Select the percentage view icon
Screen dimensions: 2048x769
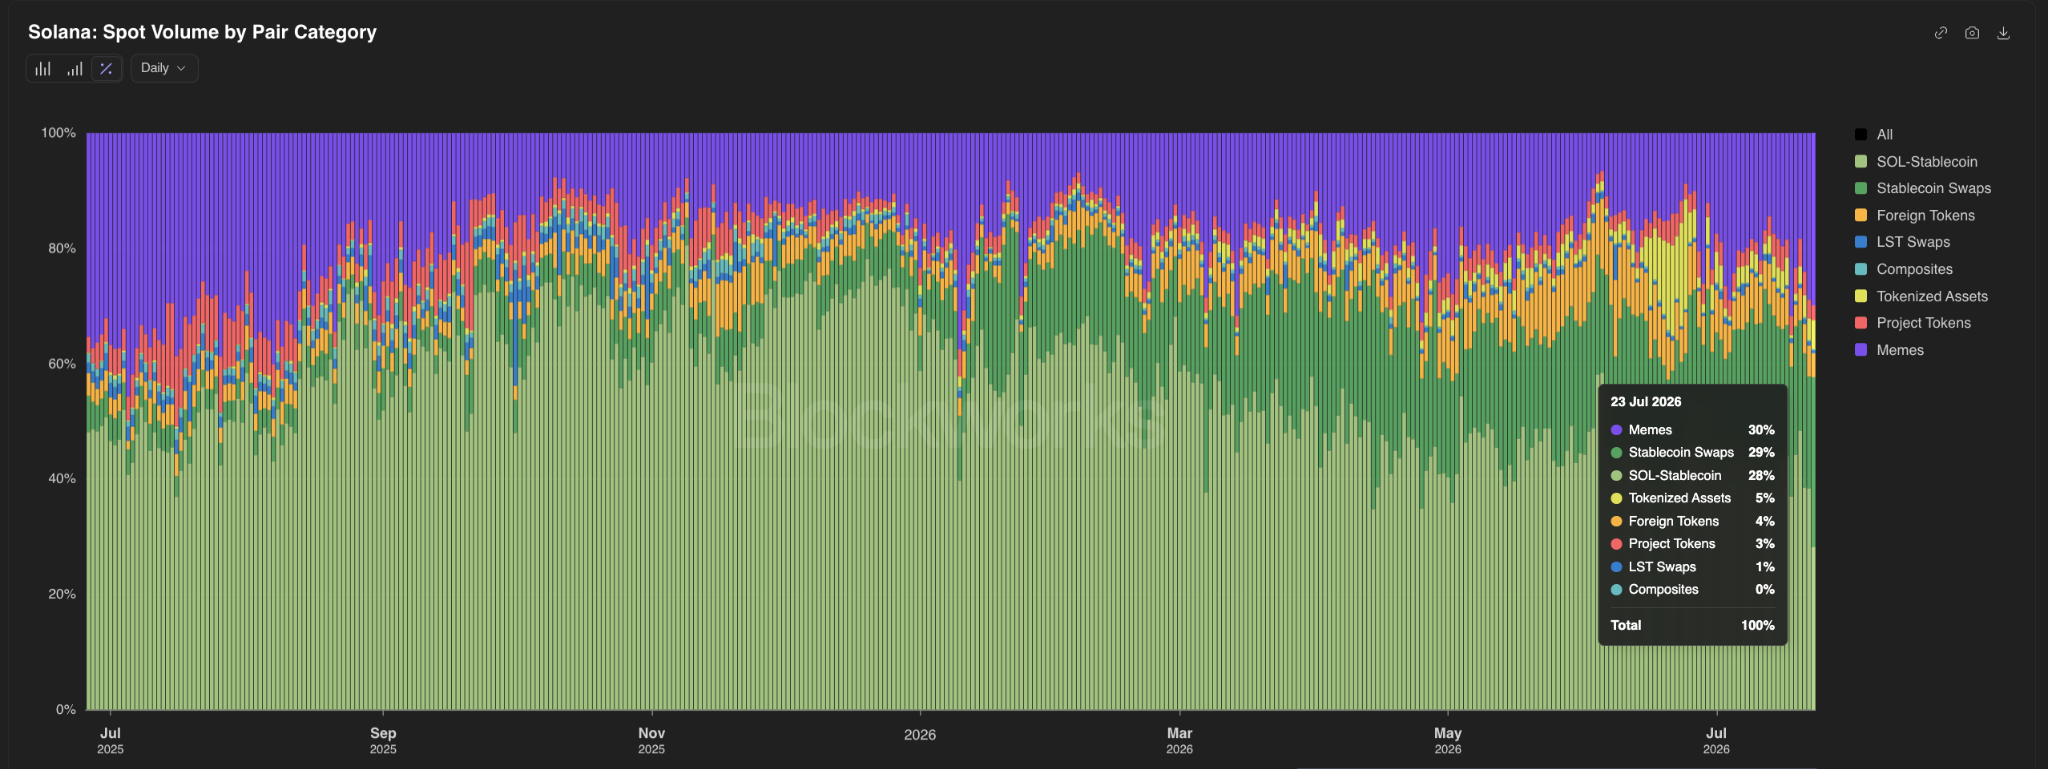click(x=106, y=69)
